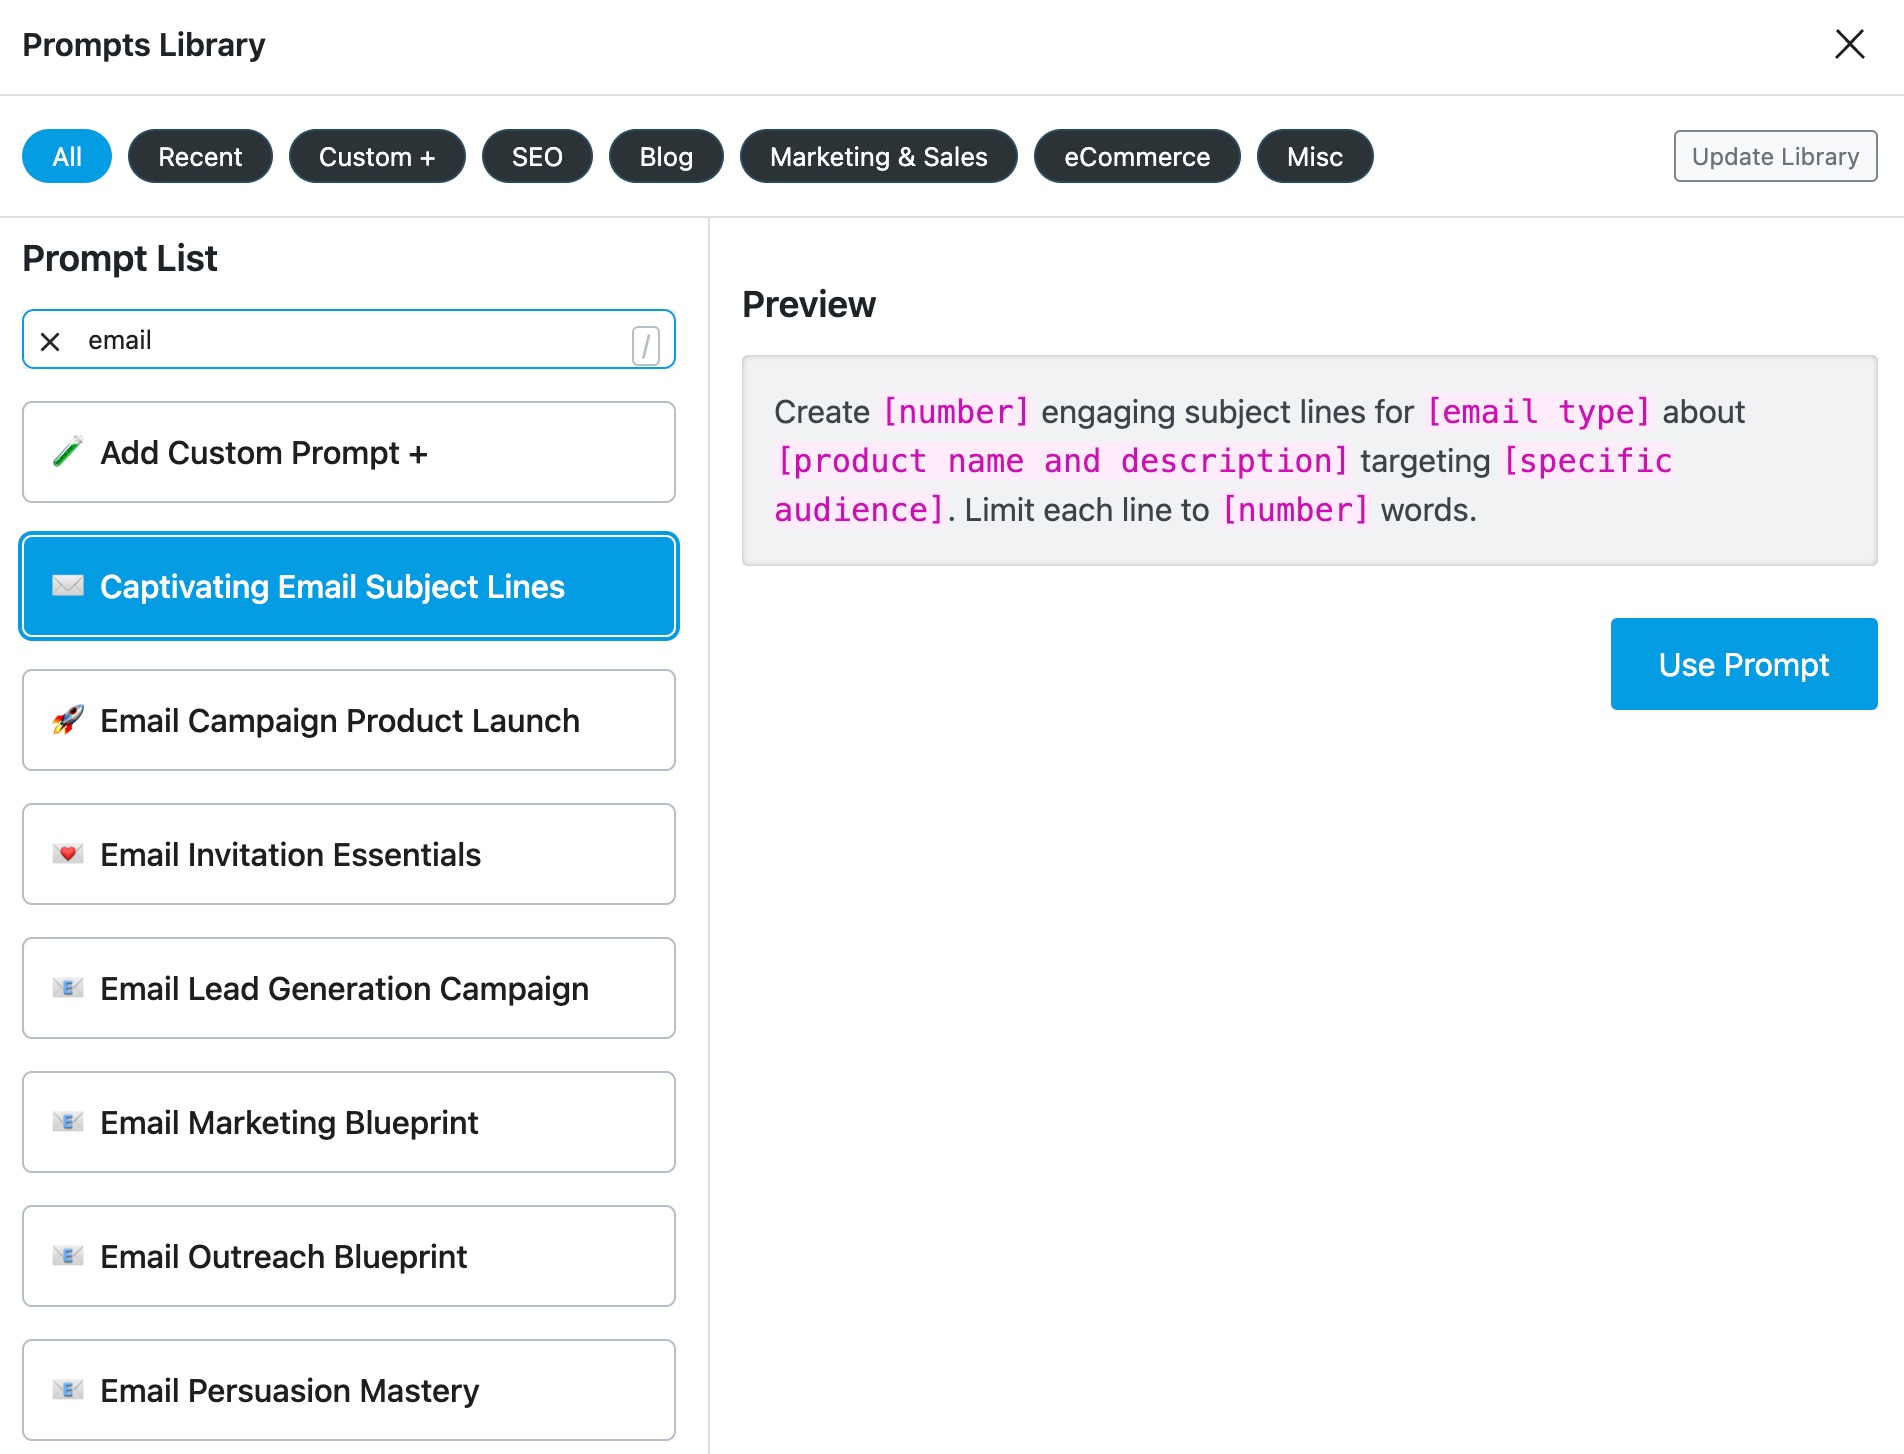
Task: Select the Misc category filter
Action: [1314, 156]
